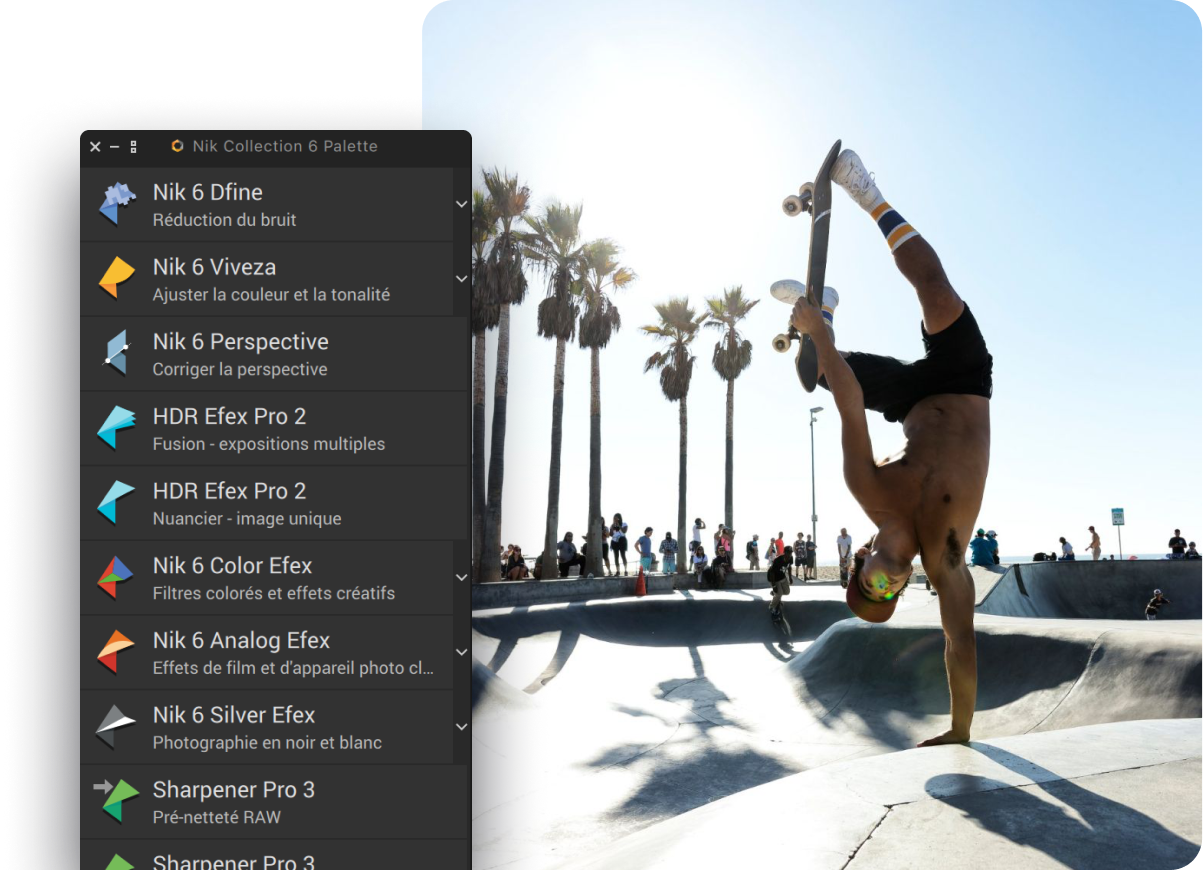Open the palette options menu icon
This screenshot has height=870, width=1203.
(133, 147)
